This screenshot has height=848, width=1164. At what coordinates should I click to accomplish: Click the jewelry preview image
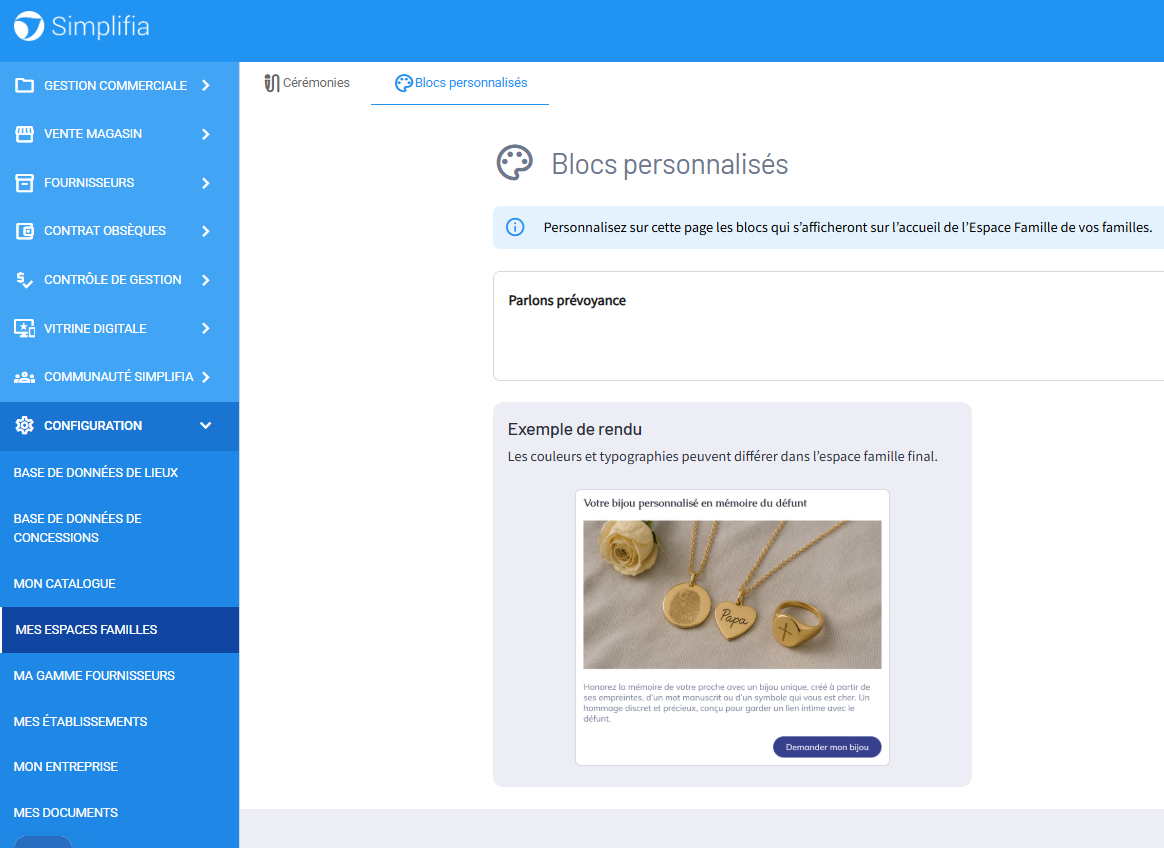[732, 594]
